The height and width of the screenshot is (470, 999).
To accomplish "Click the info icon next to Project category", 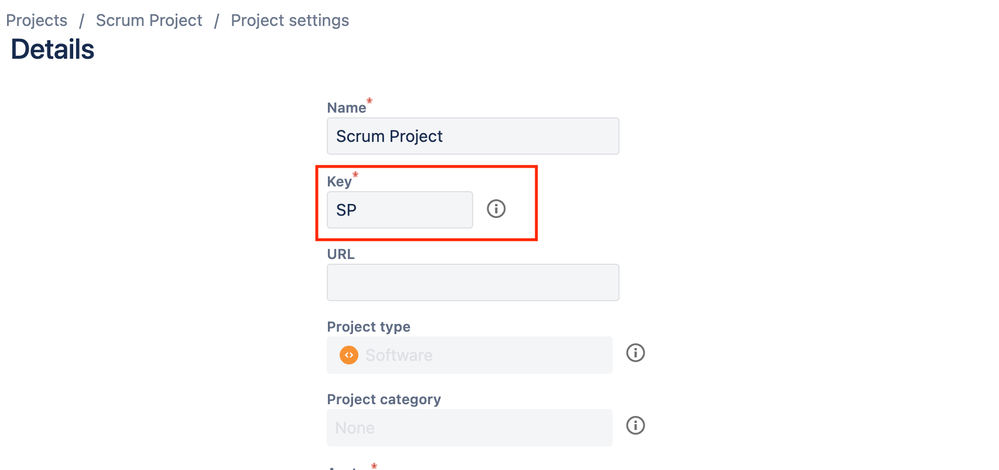I will coord(635,426).
